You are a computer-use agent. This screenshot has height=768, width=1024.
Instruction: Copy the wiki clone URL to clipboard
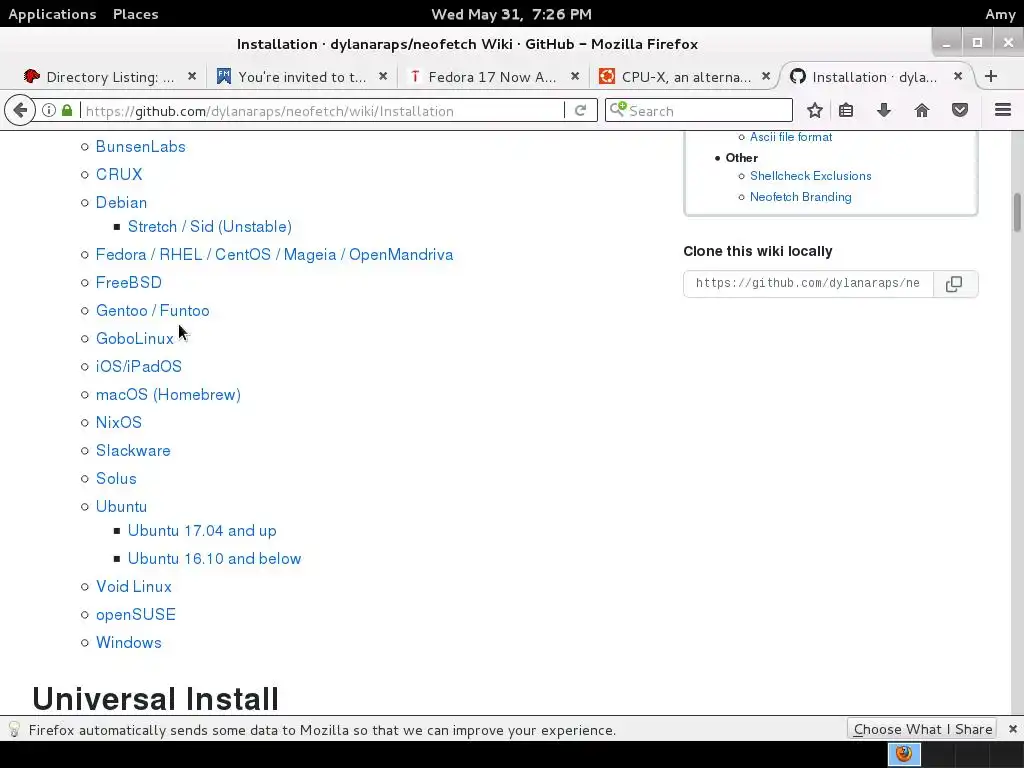[x=954, y=283]
